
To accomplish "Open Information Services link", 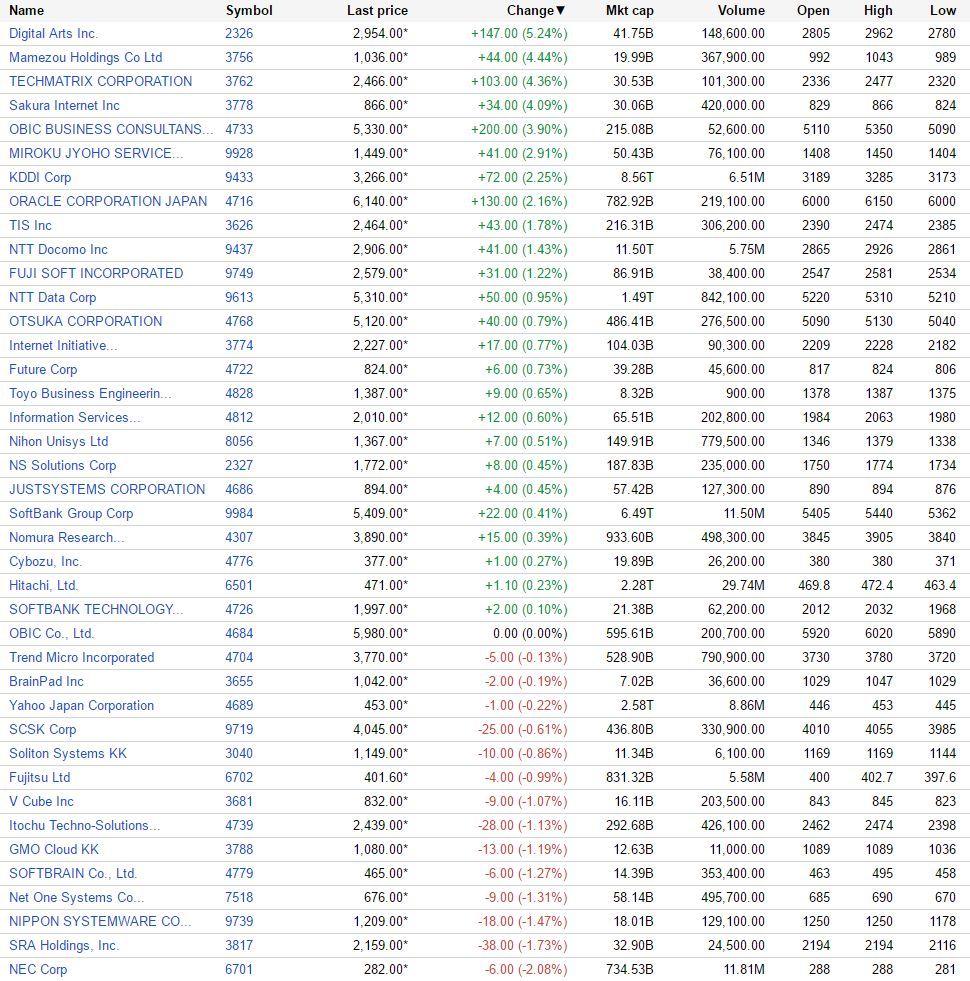I will point(75,417).
